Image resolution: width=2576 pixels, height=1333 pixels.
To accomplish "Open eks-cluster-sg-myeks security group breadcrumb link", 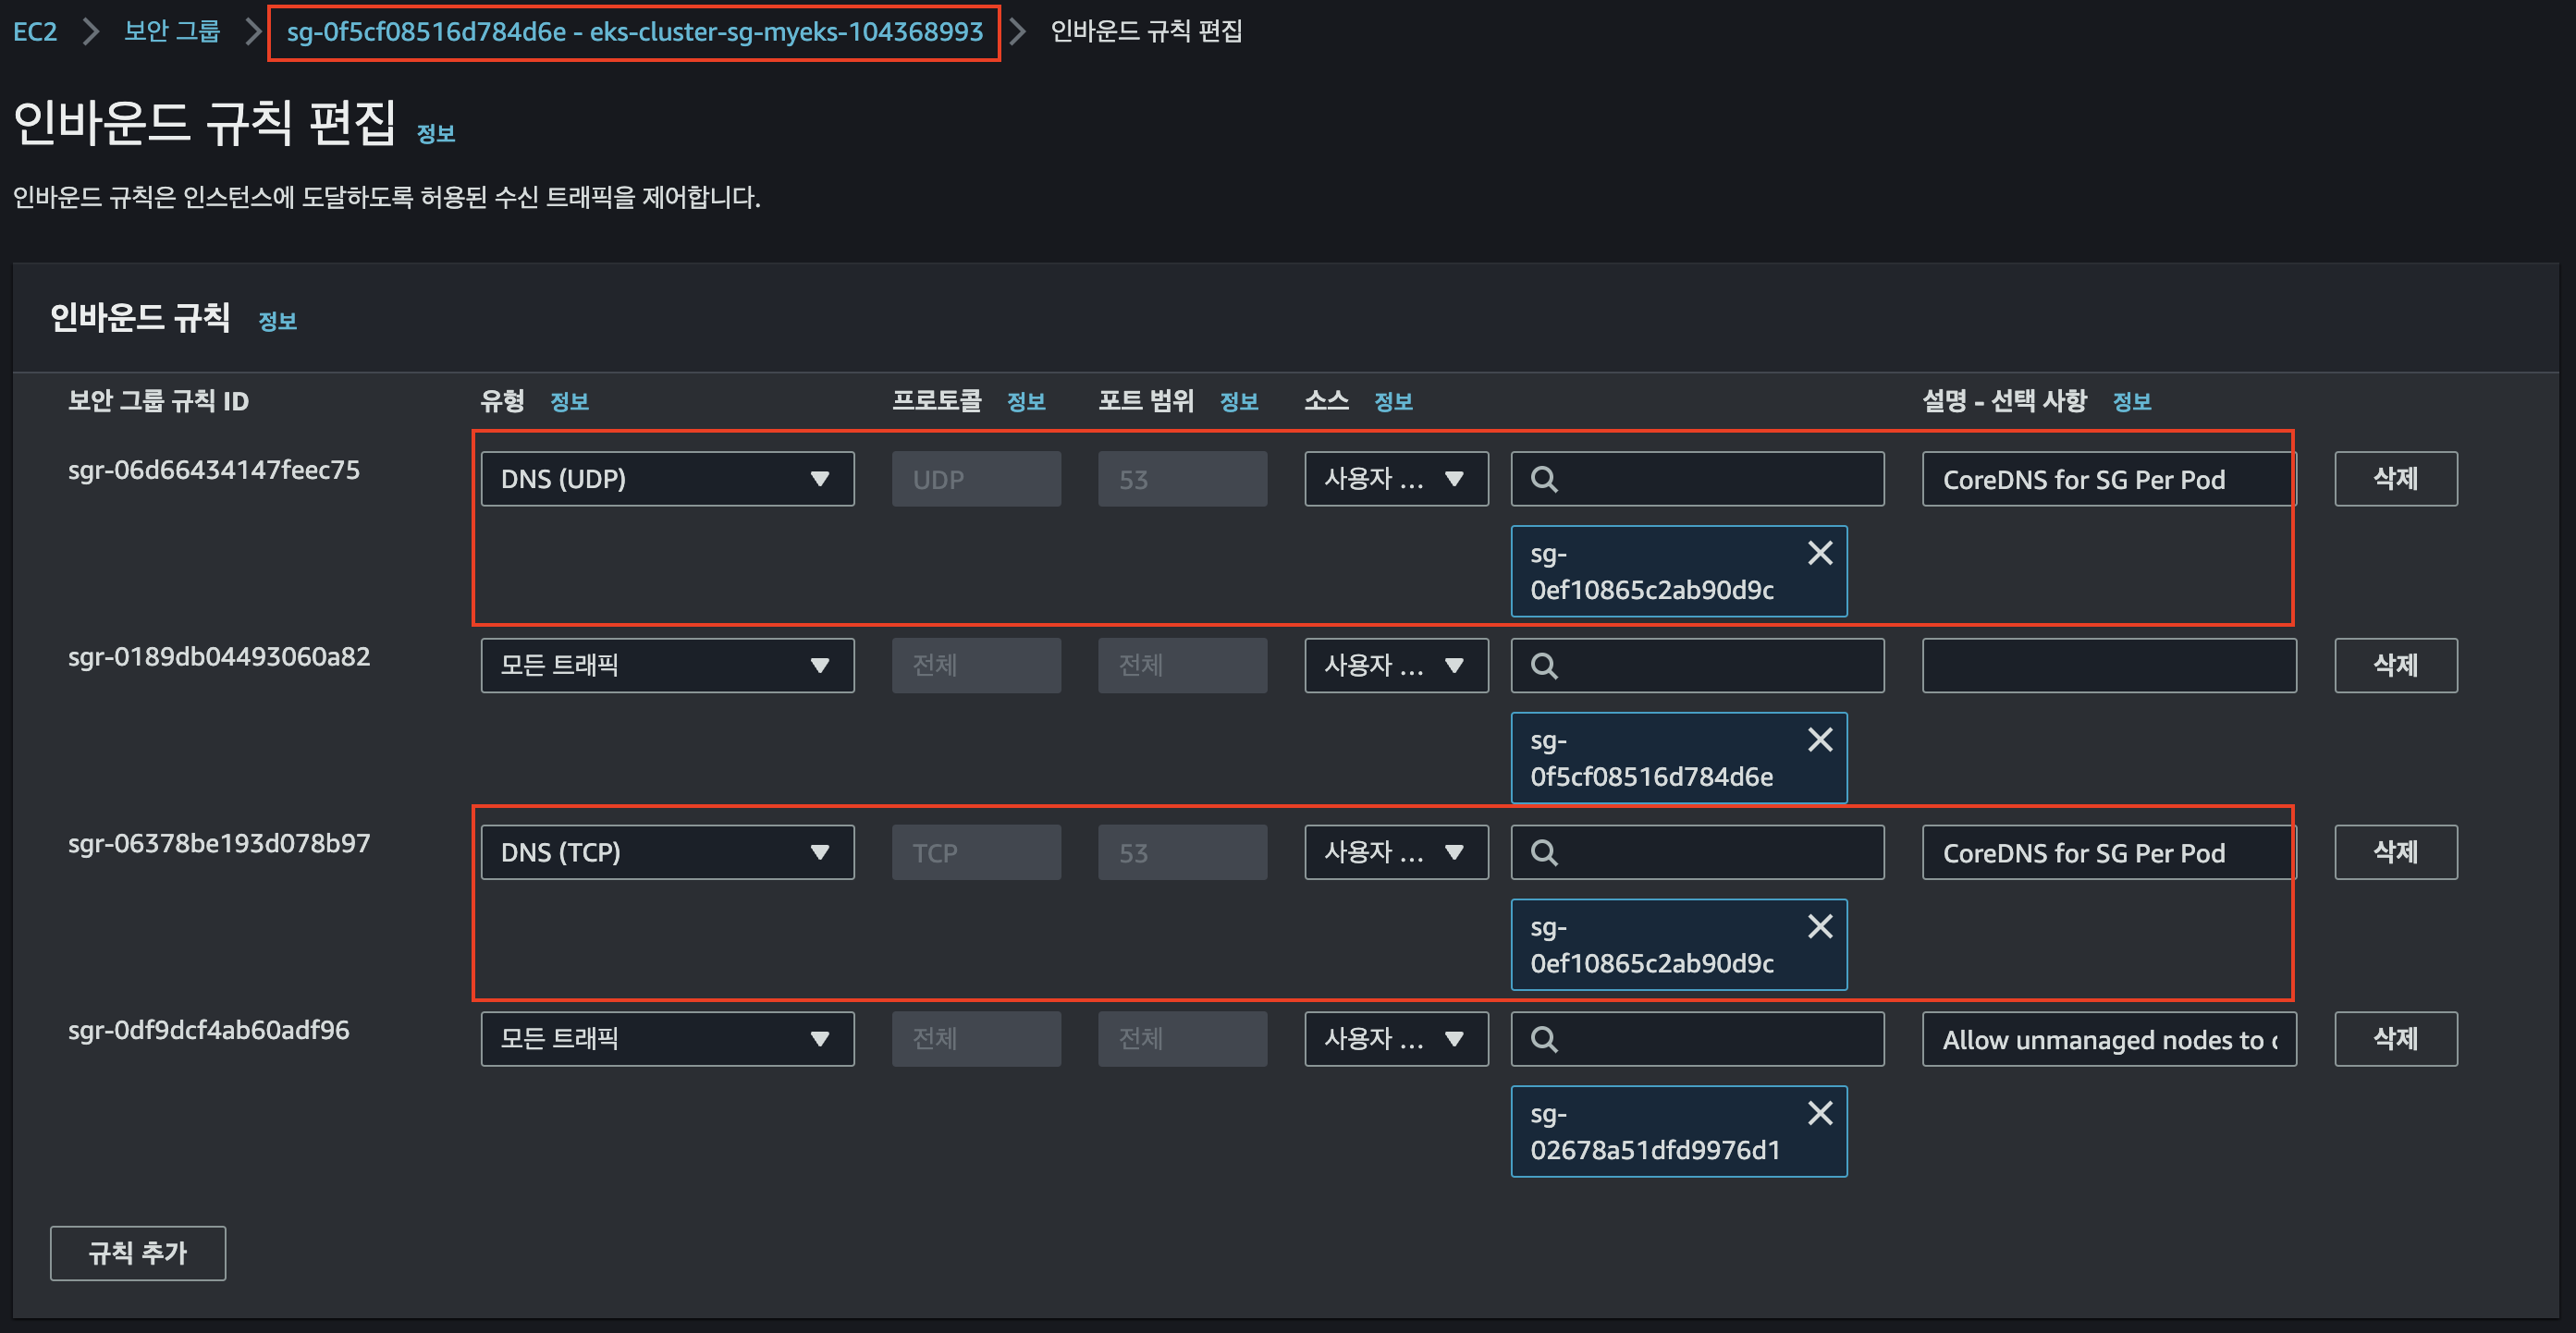I will pyautogui.click(x=634, y=32).
